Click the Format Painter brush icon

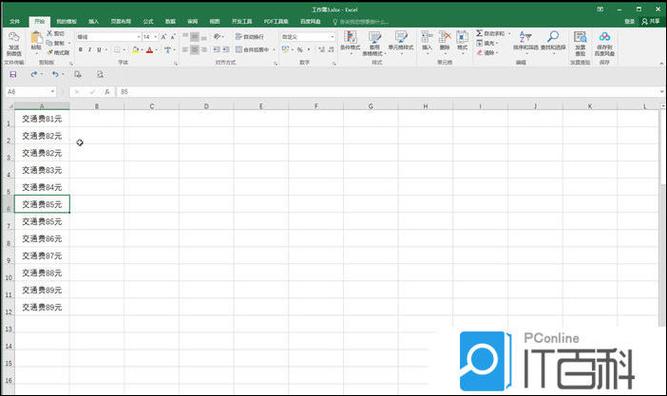(50, 52)
